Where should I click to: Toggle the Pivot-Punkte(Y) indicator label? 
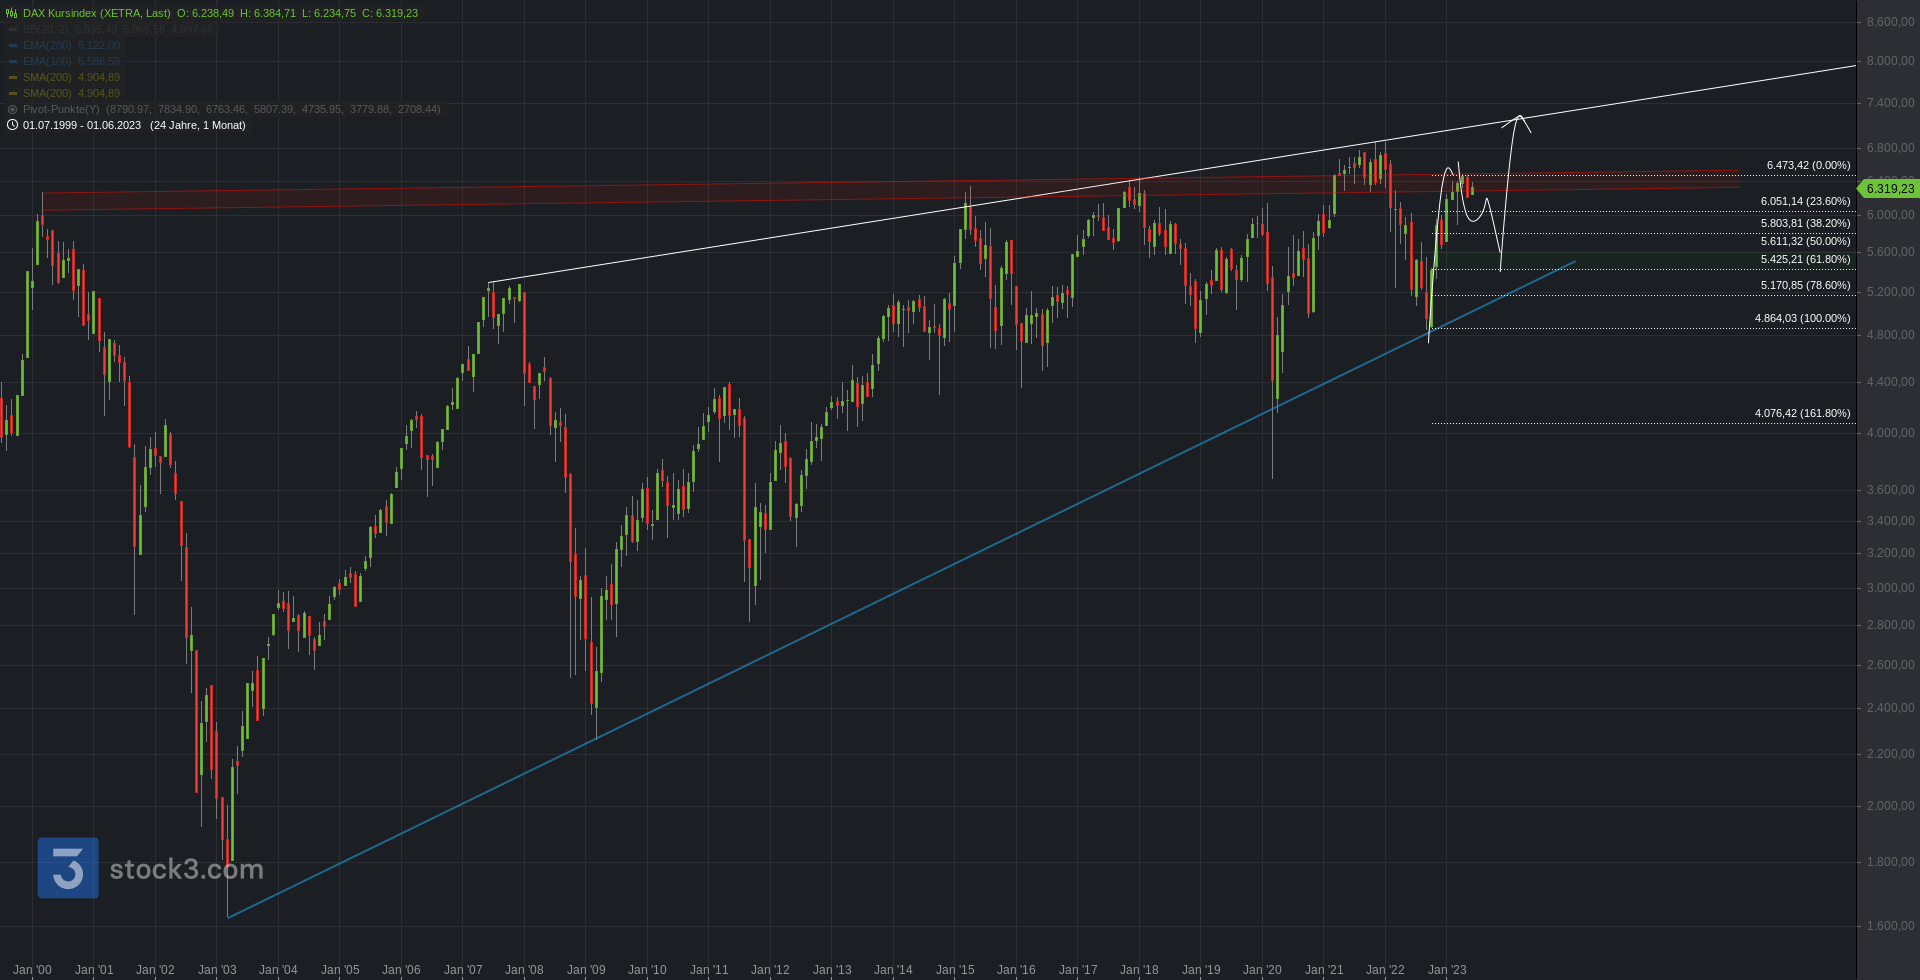(61, 109)
